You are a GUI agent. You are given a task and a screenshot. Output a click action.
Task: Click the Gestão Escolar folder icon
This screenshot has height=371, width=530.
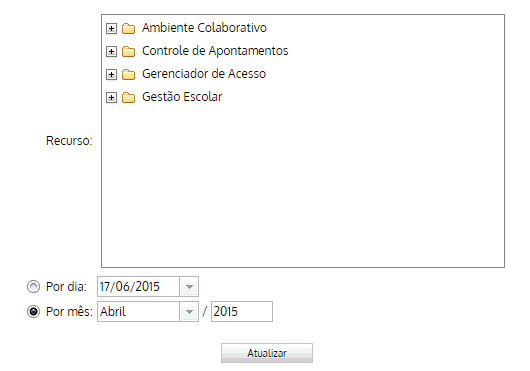click(x=128, y=97)
